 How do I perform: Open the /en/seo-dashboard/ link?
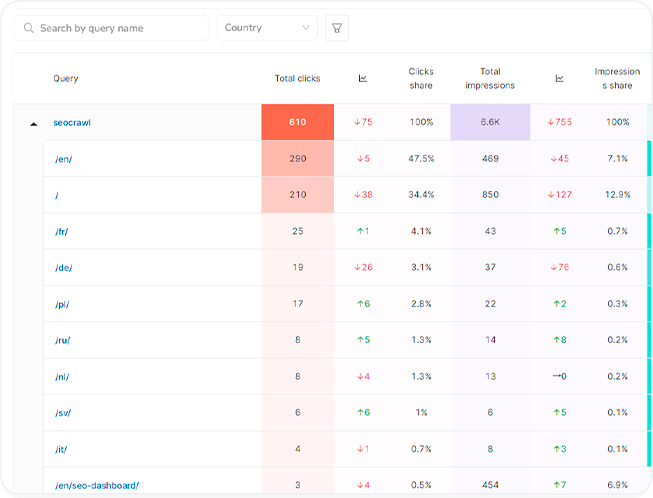pos(97,485)
